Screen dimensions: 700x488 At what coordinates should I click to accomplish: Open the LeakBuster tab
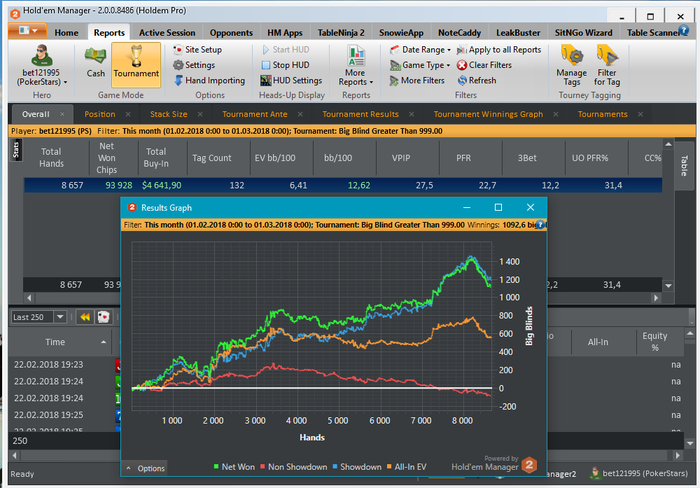click(518, 33)
